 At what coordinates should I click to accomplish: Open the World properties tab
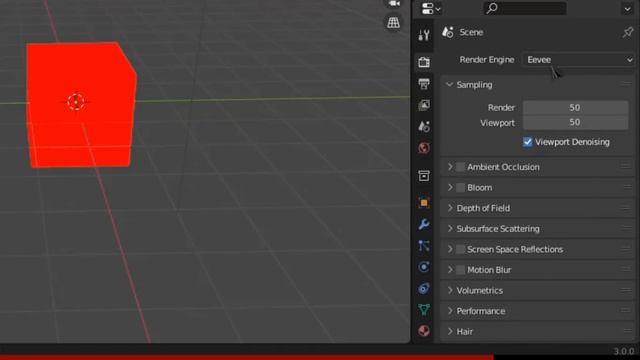pyautogui.click(x=424, y=148)
